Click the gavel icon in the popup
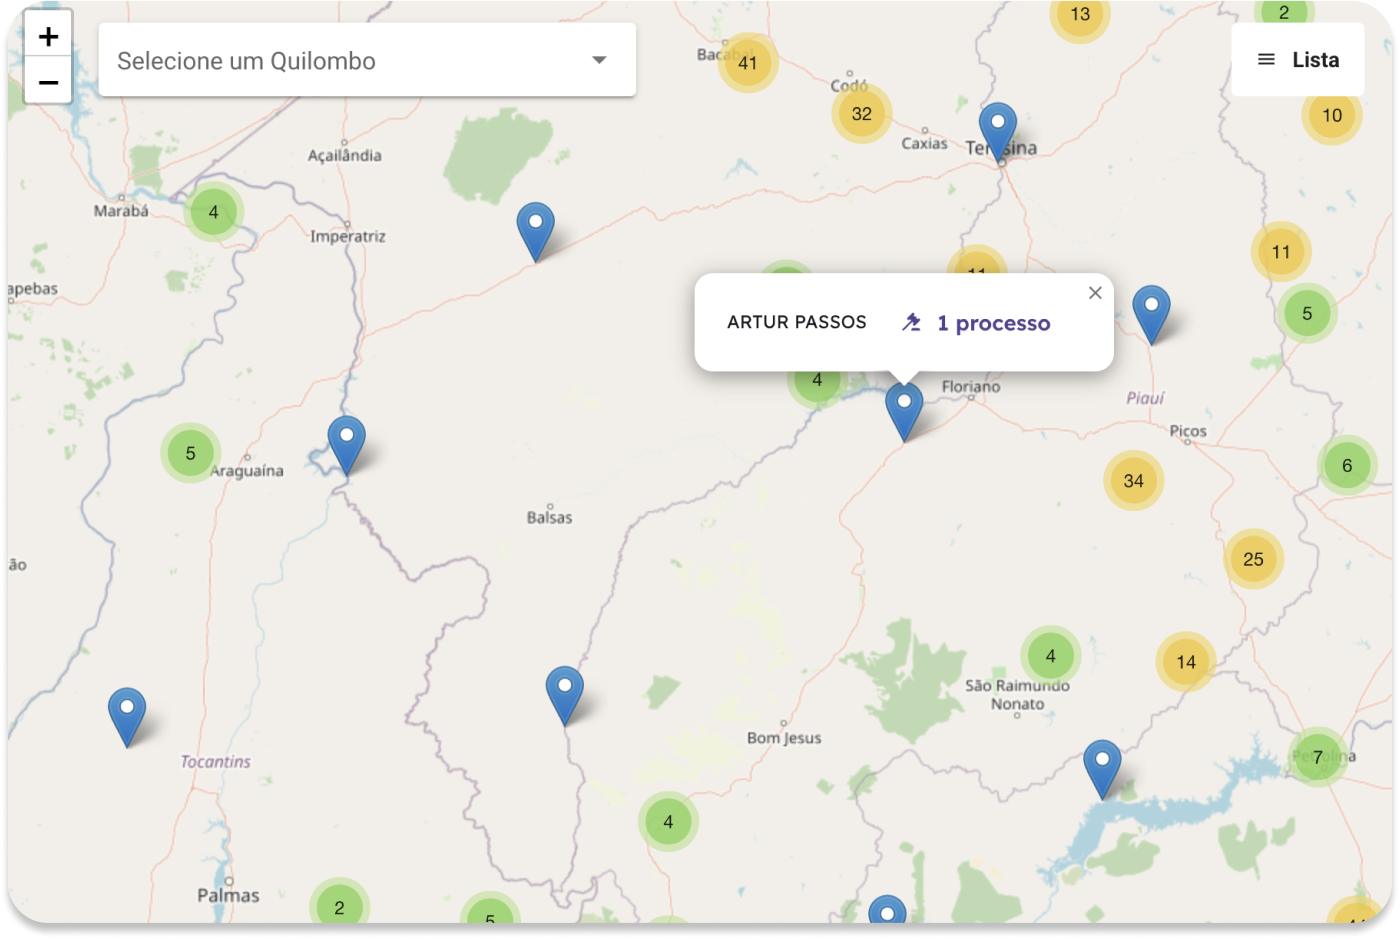 point(911,322)
